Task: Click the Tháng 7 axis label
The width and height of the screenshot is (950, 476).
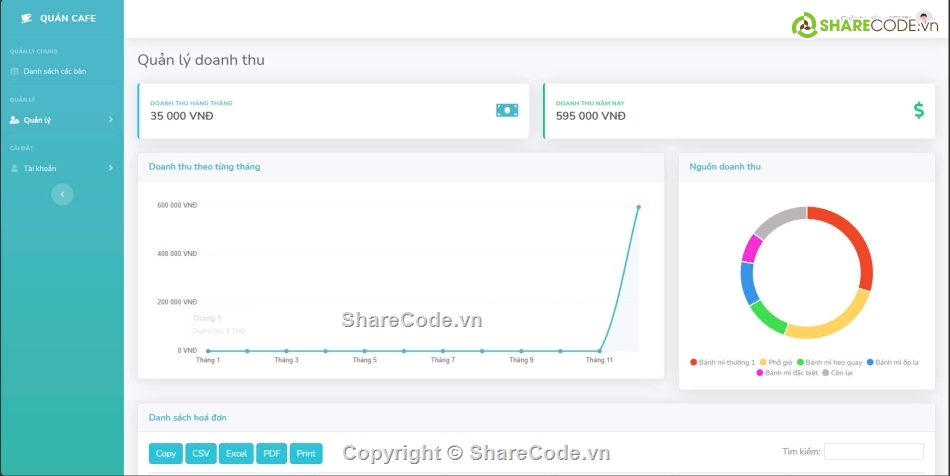Action: (x=443, y=360)
